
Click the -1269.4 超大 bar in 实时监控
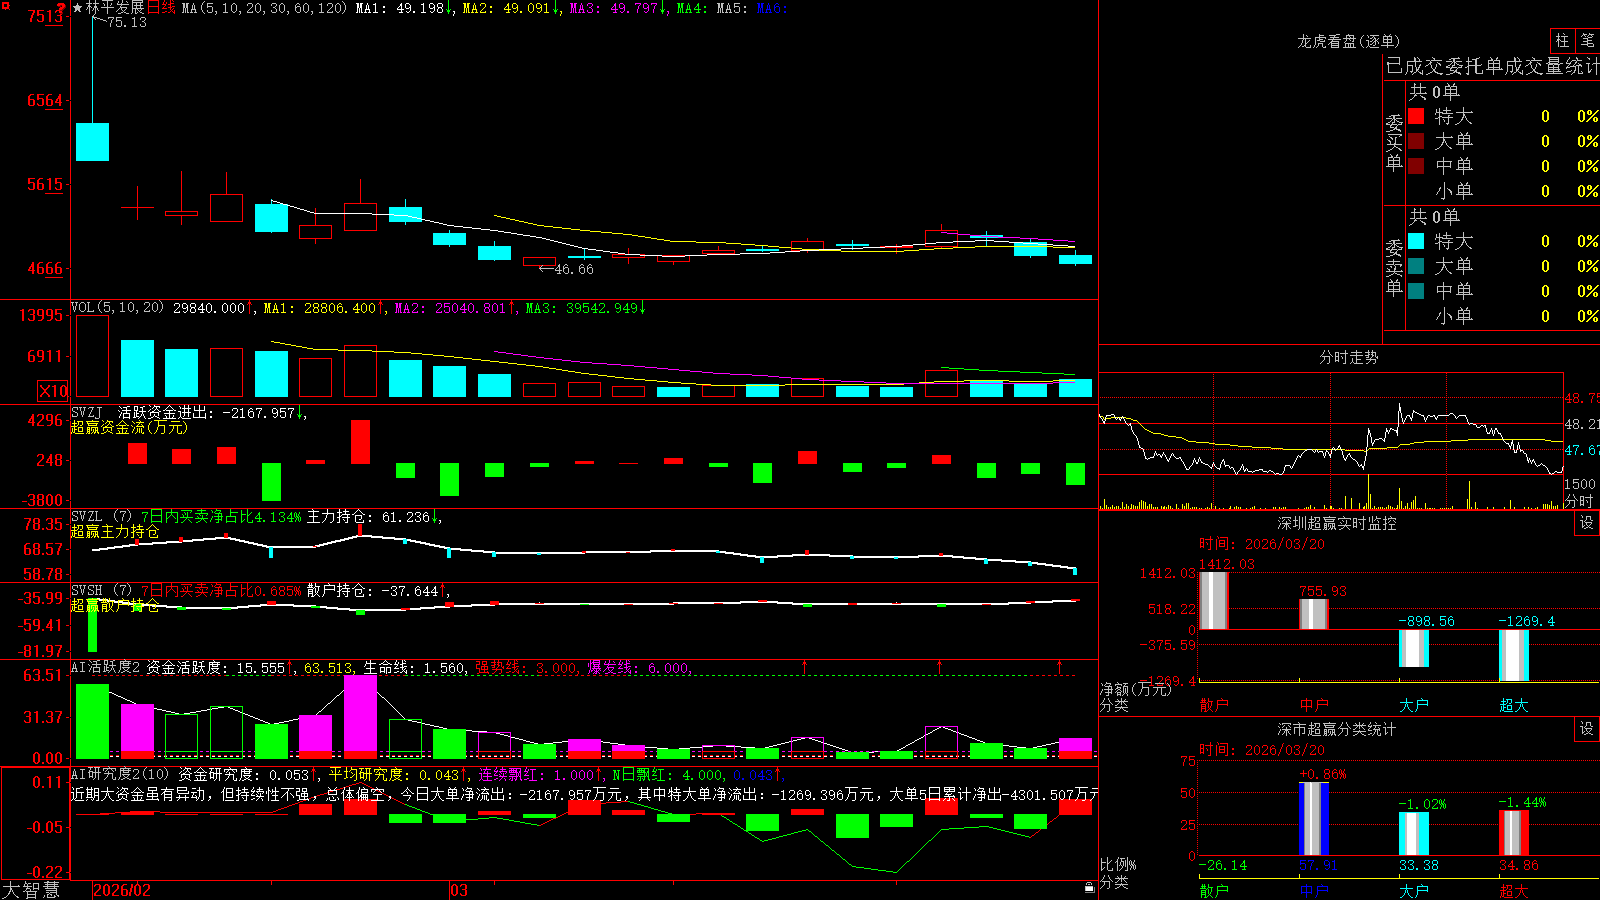1514,656
